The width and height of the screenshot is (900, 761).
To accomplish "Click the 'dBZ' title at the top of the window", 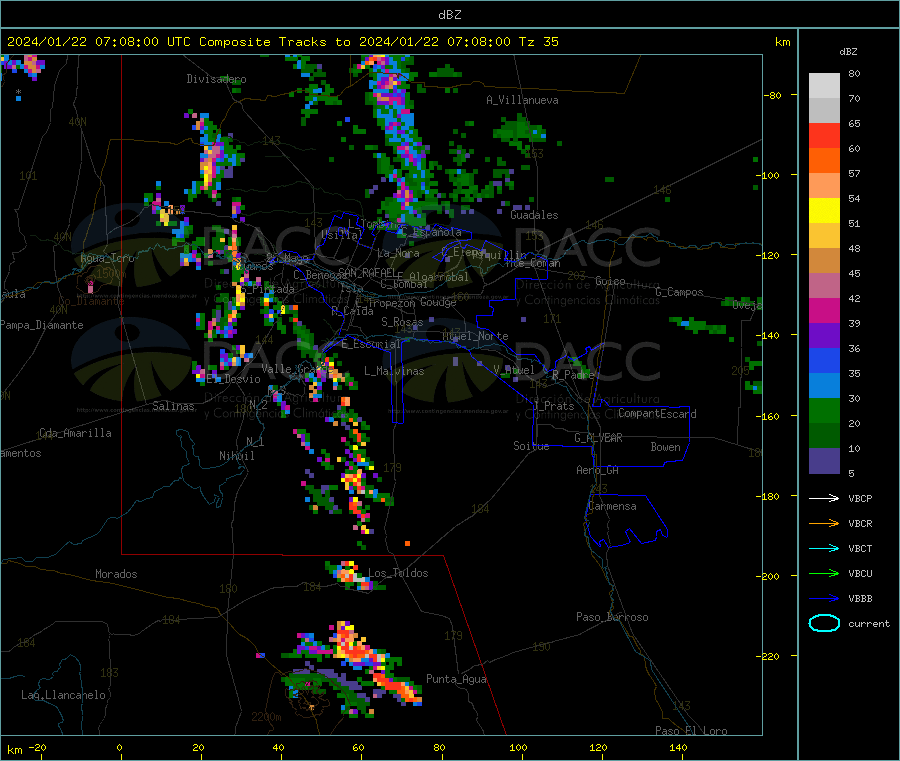I will coord(449,15).
